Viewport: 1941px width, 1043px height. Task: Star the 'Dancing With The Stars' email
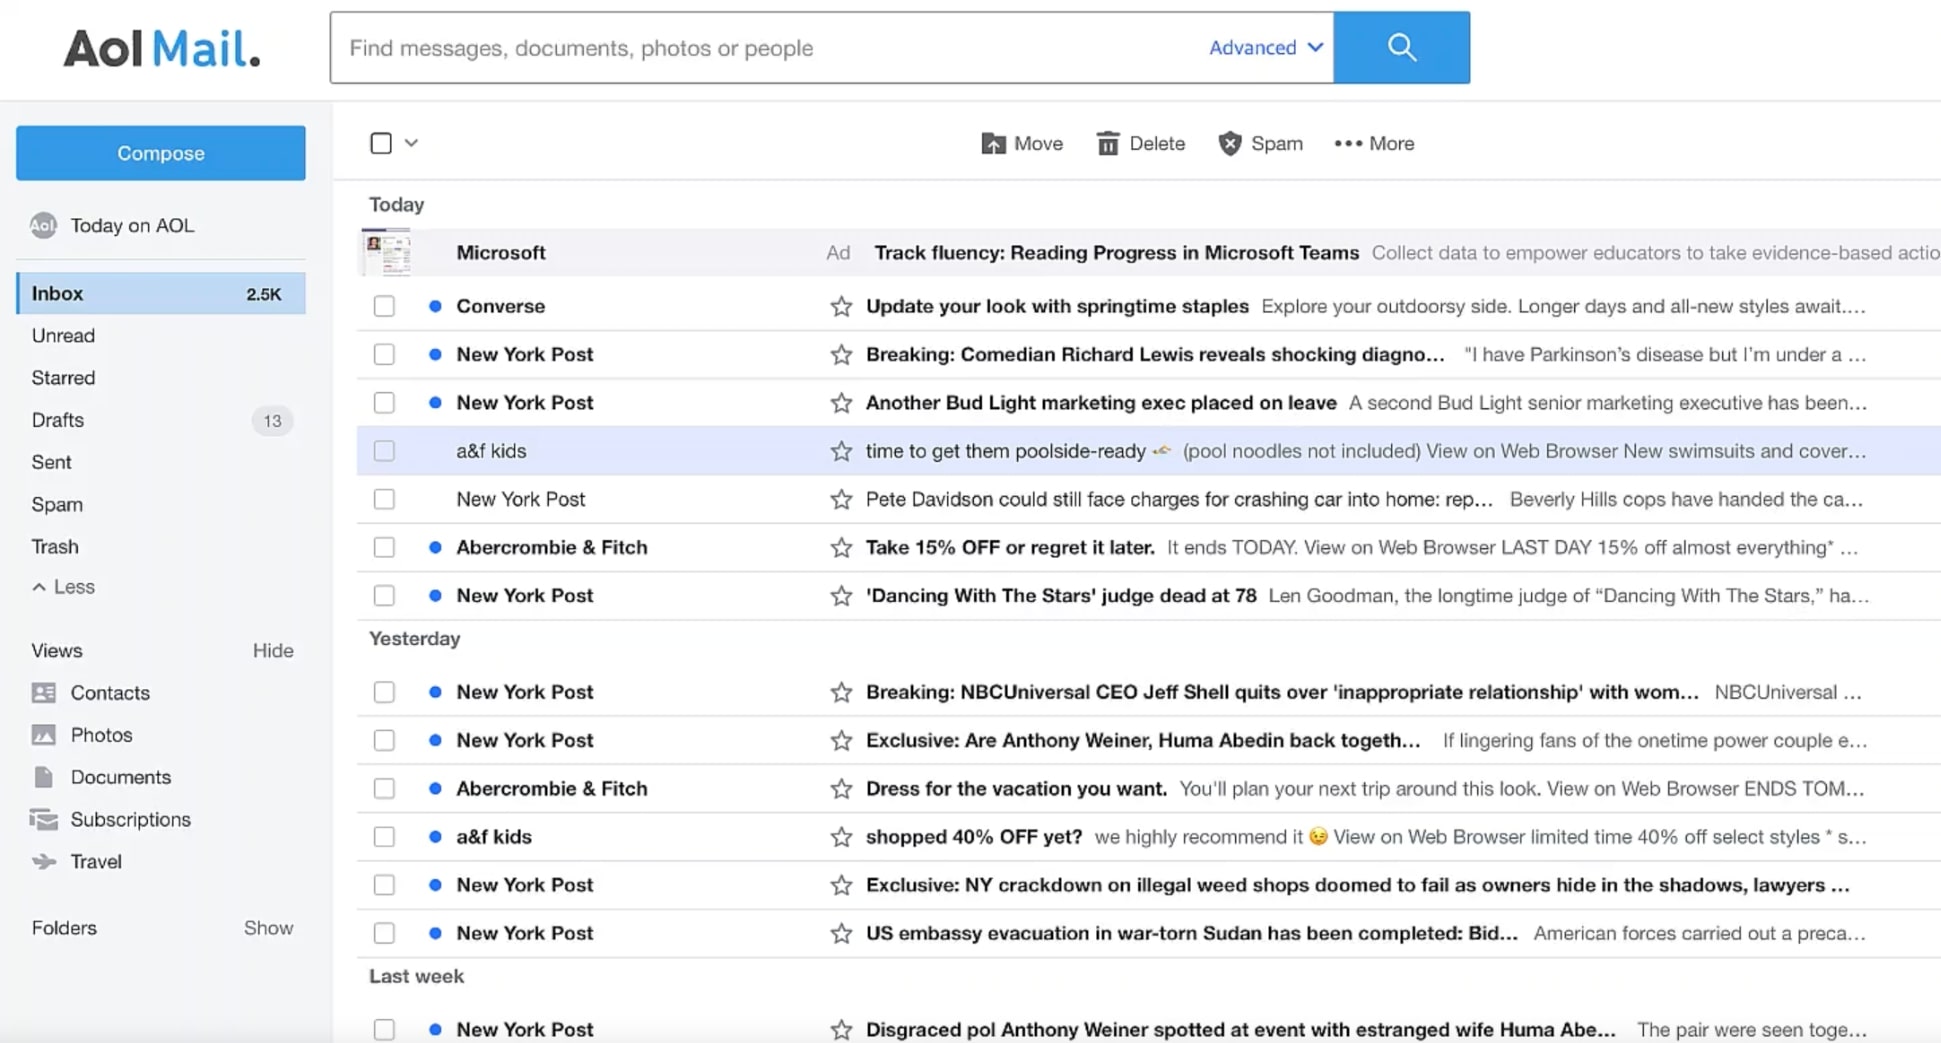pos(840,595)
